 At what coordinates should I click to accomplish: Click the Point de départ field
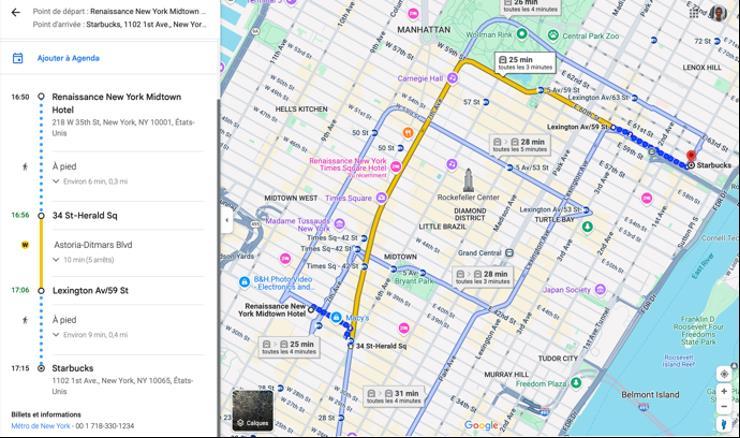click(x=119, y=11)
